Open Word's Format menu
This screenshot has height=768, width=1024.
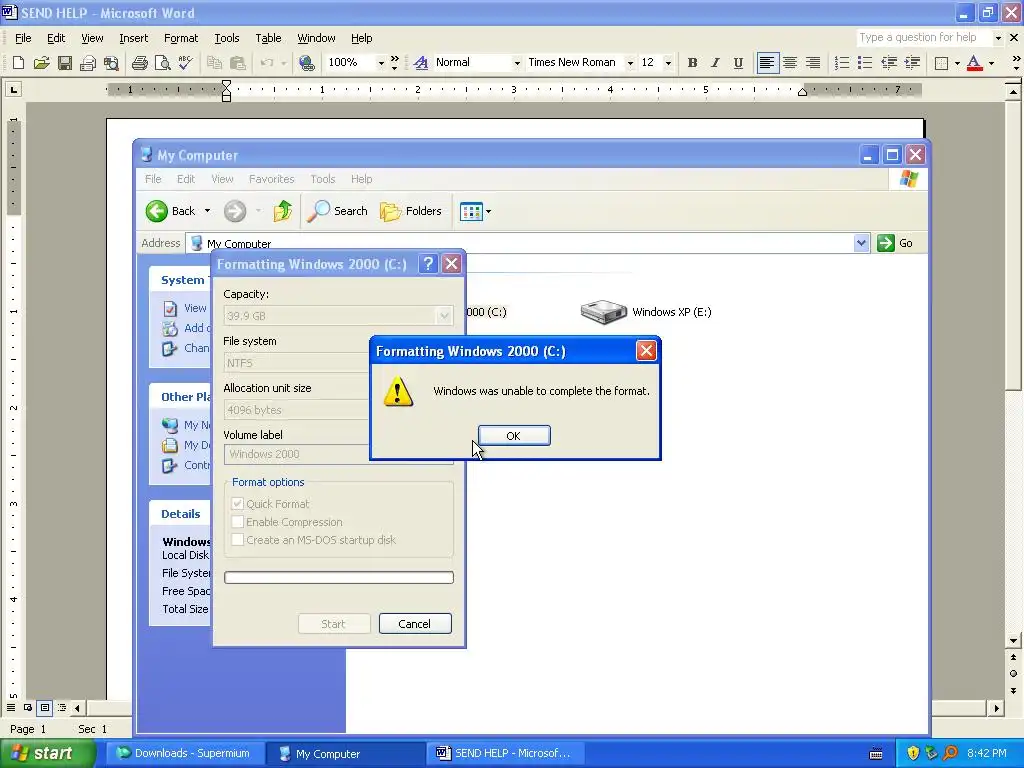[x=181, y=38]
